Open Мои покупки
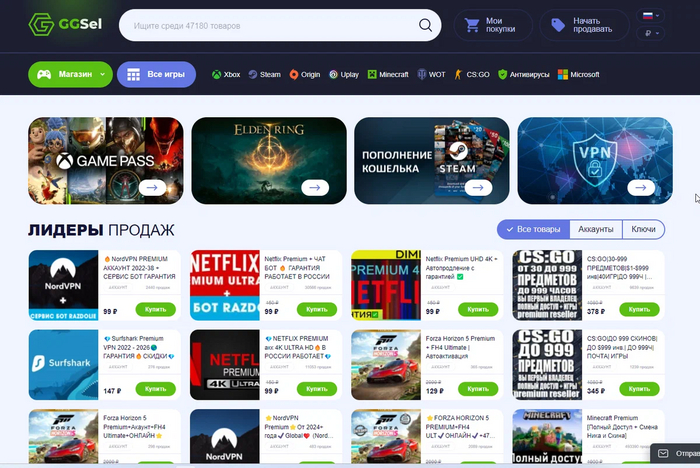This screenshot has width=700, height=468. click(x=493, y=25)
